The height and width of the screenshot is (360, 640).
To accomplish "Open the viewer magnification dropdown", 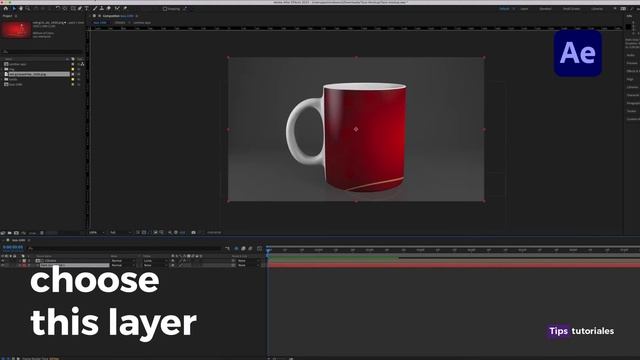I will 96,233.
